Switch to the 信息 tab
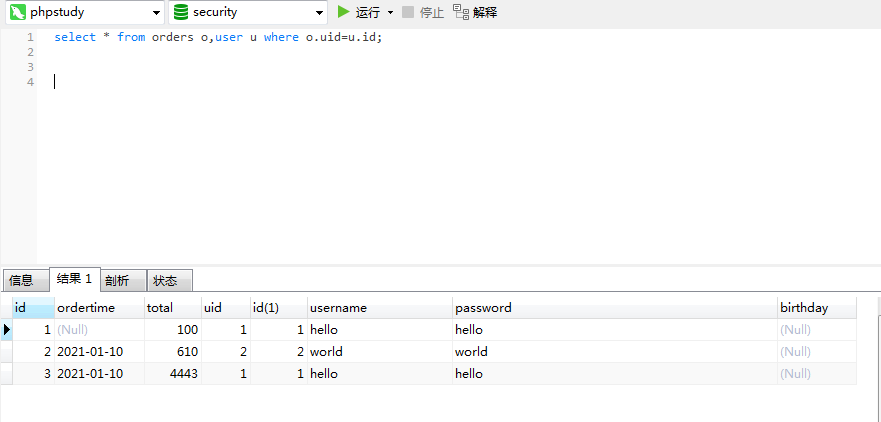The image size is (881, 422). click(x=25, y=280)
